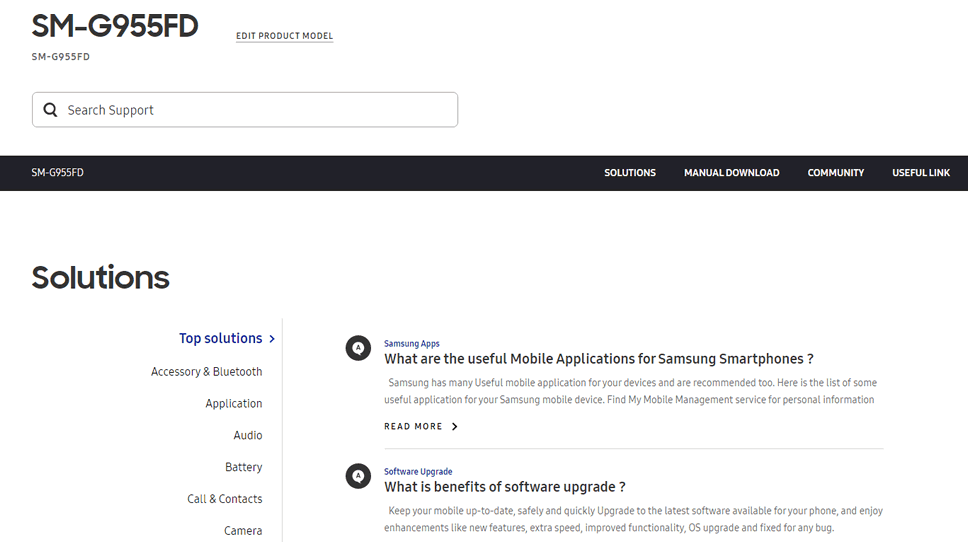Select Application category
The height and width of the screenshot is (555, 968).
[234, 404]
